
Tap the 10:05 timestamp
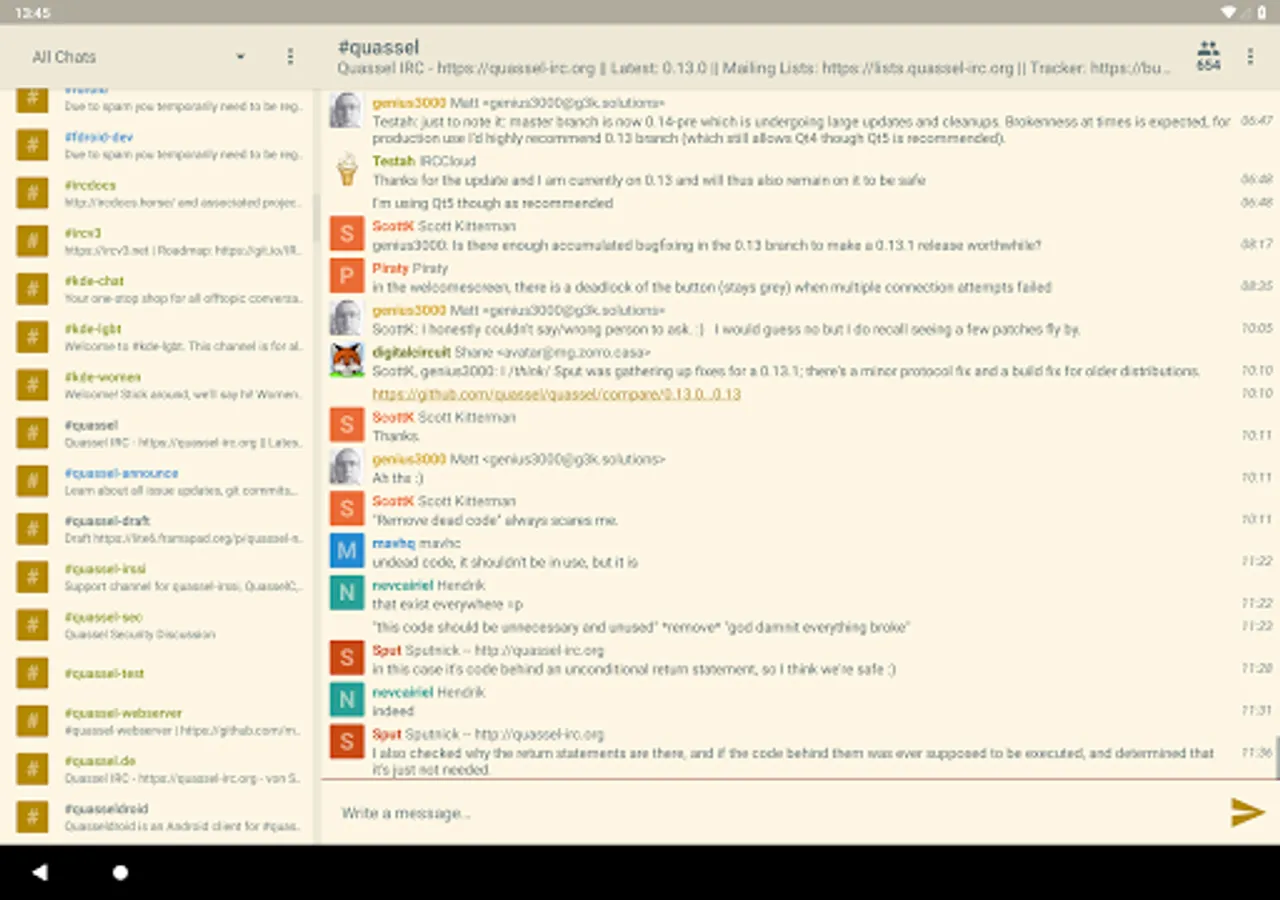pos(1256,328)
